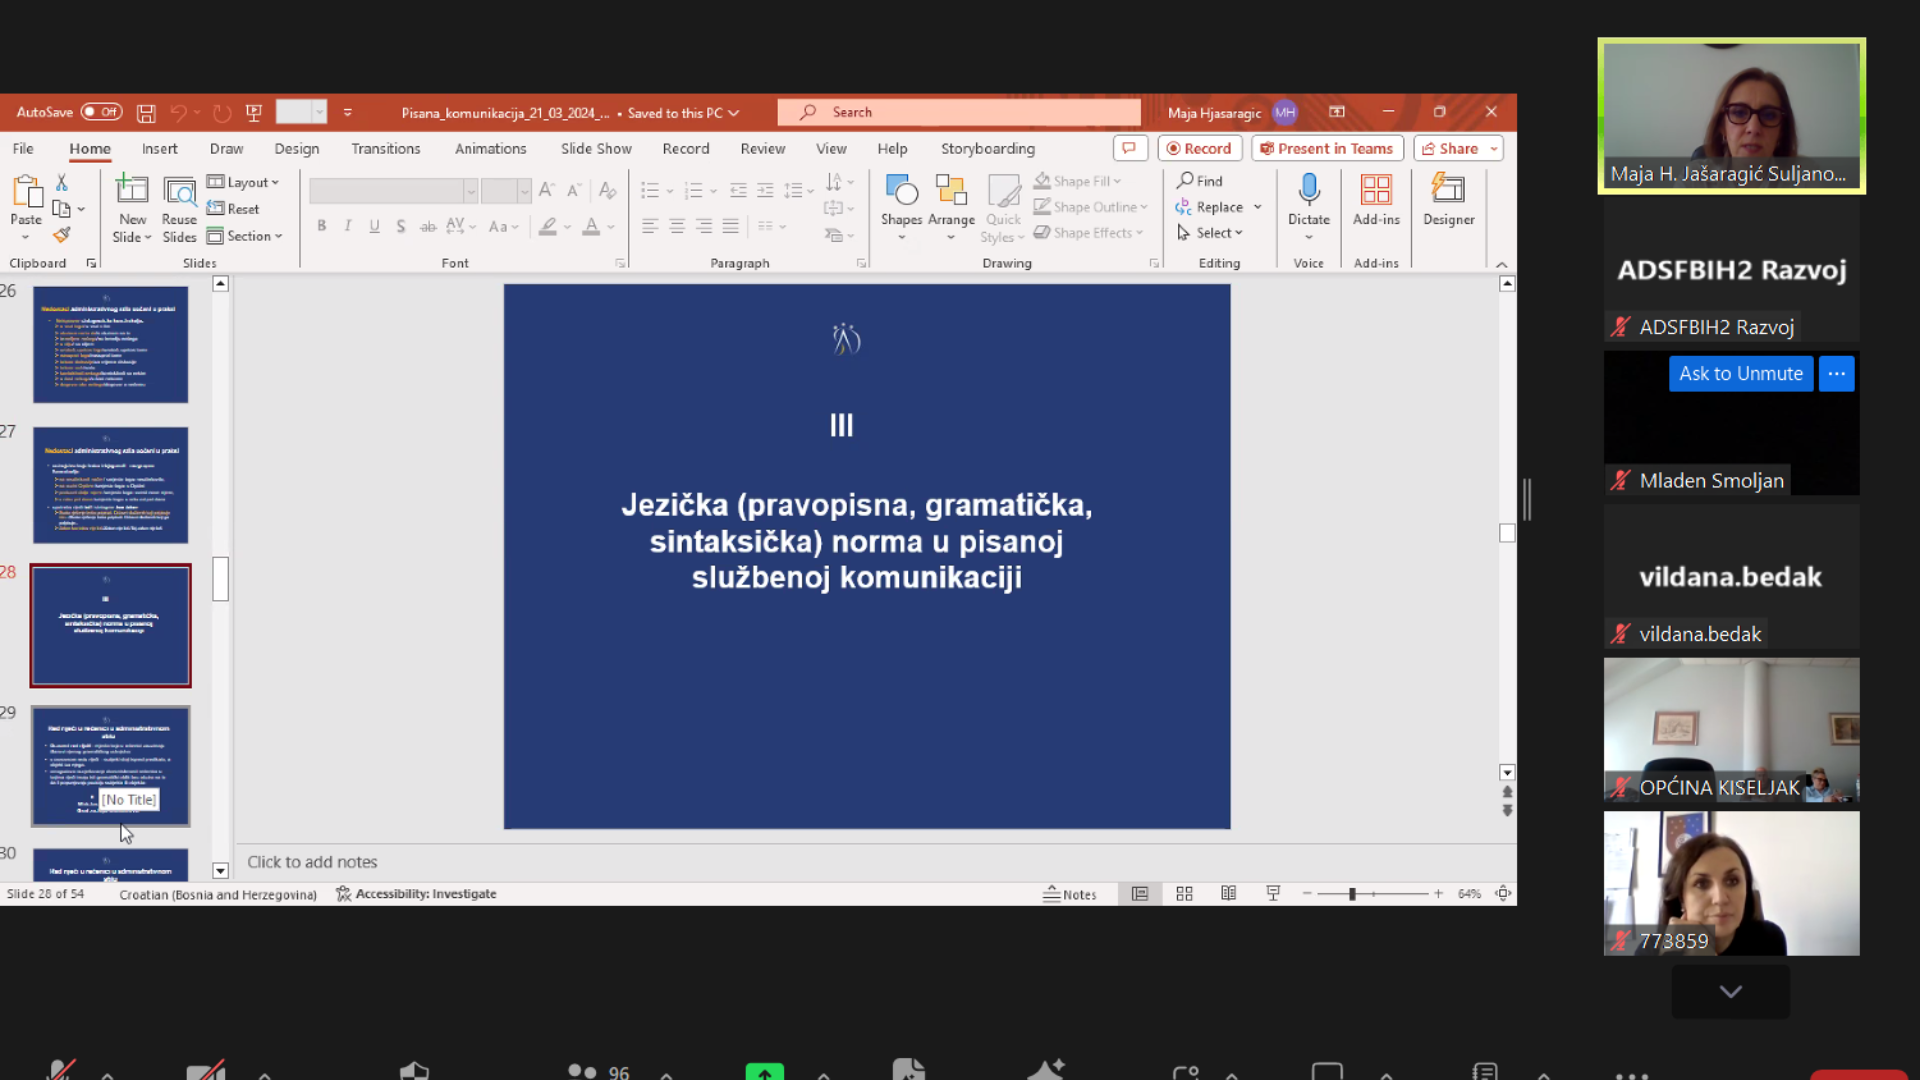The width and height of the screenshot is (1920, 1080).
Task: Expand the Section dropdown
Action: [x=245, y=236]
